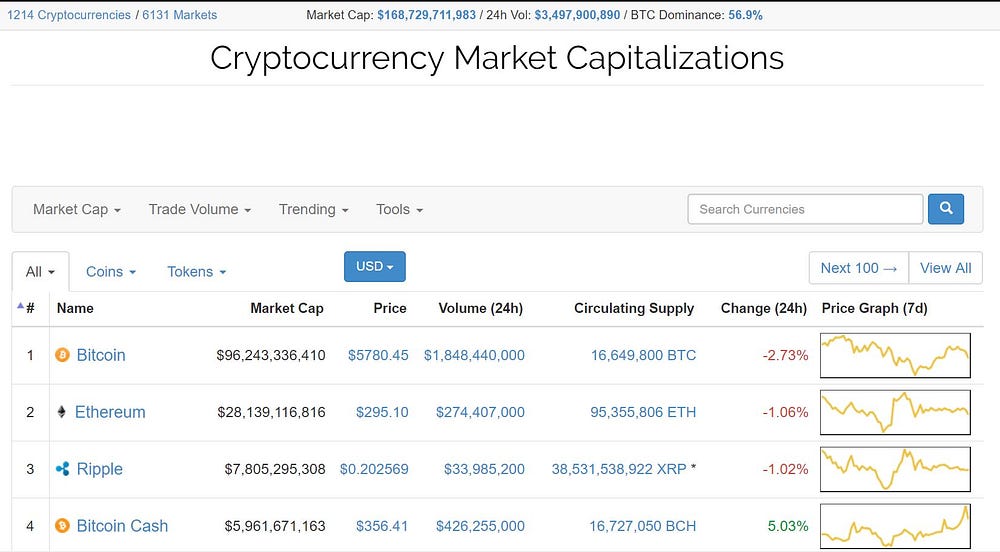Switch to the Coins tab
The width and height of the screenshot is (1000, 552).
(111, 272)
